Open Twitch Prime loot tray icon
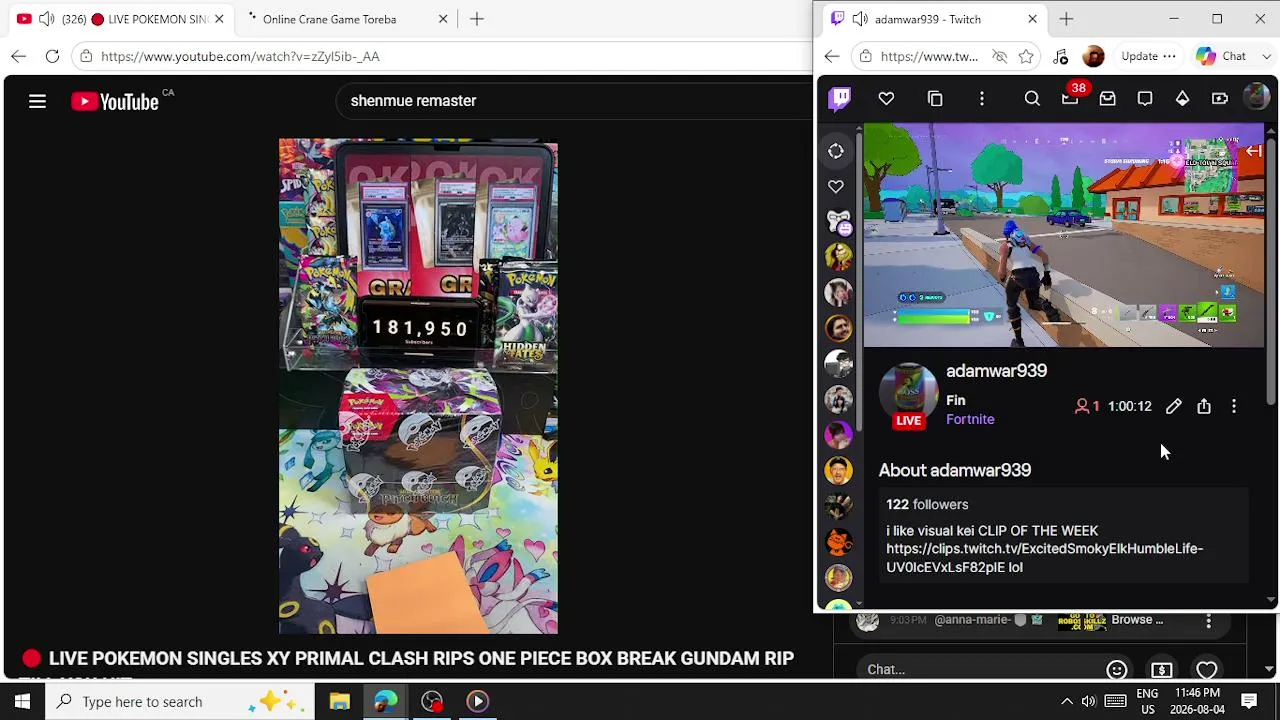The width and height of the screenshot is (1280, 720). 1108,99
